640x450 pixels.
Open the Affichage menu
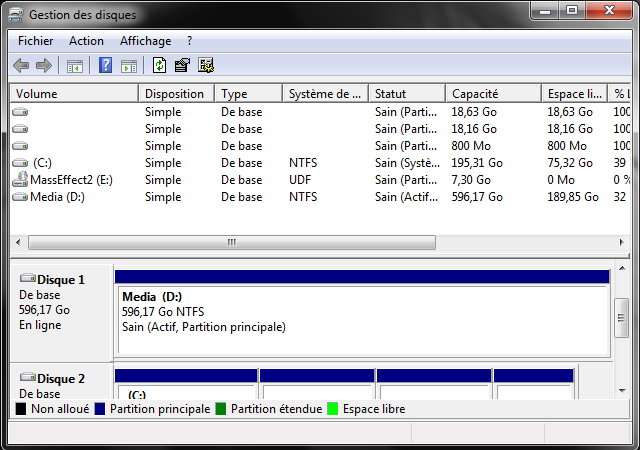coord(145,41)
